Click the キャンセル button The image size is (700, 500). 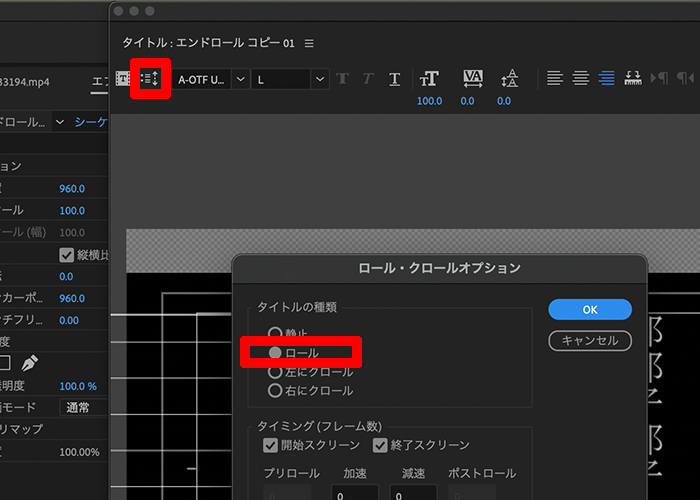(590, 341)
